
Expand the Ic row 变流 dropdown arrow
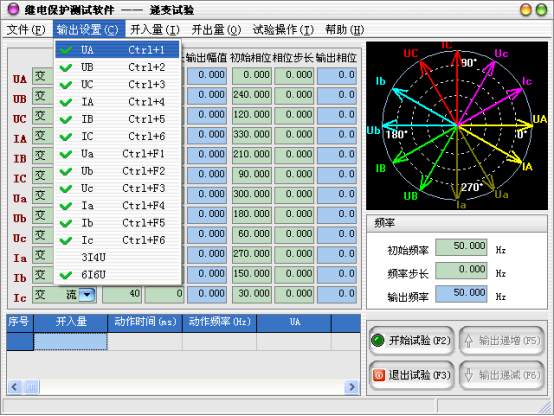(87, 294)
